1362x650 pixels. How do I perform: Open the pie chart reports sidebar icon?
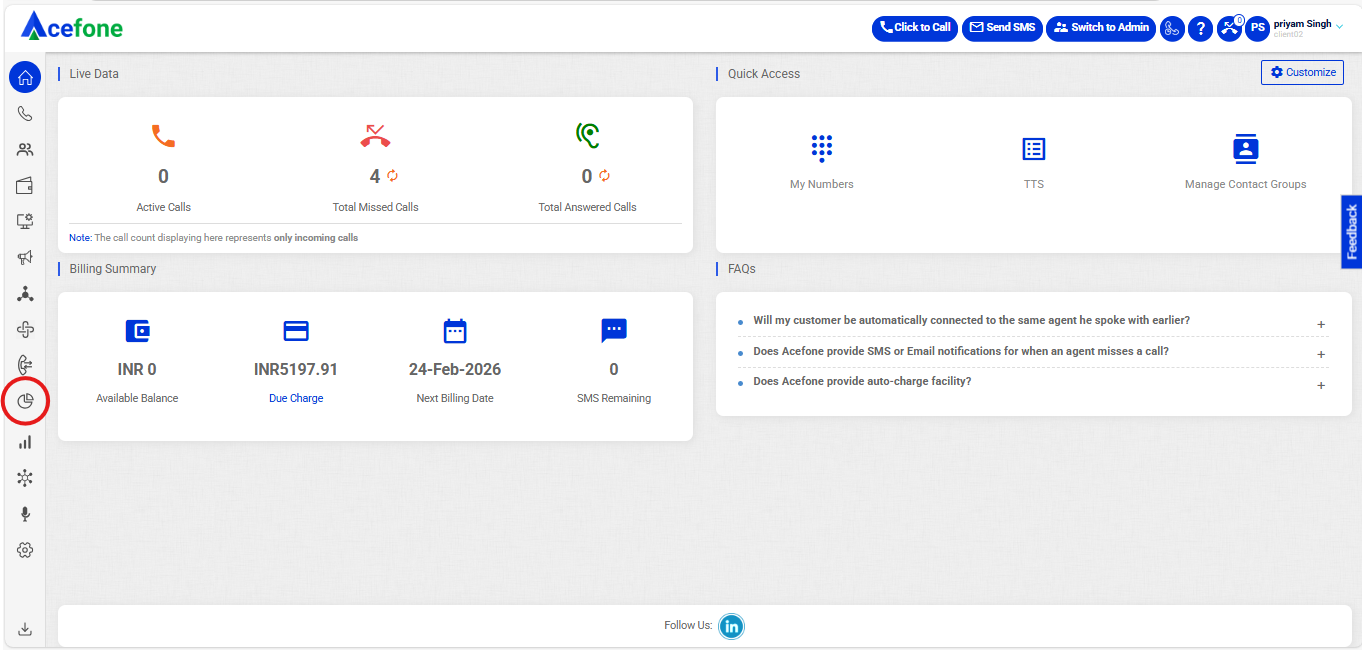25,401
